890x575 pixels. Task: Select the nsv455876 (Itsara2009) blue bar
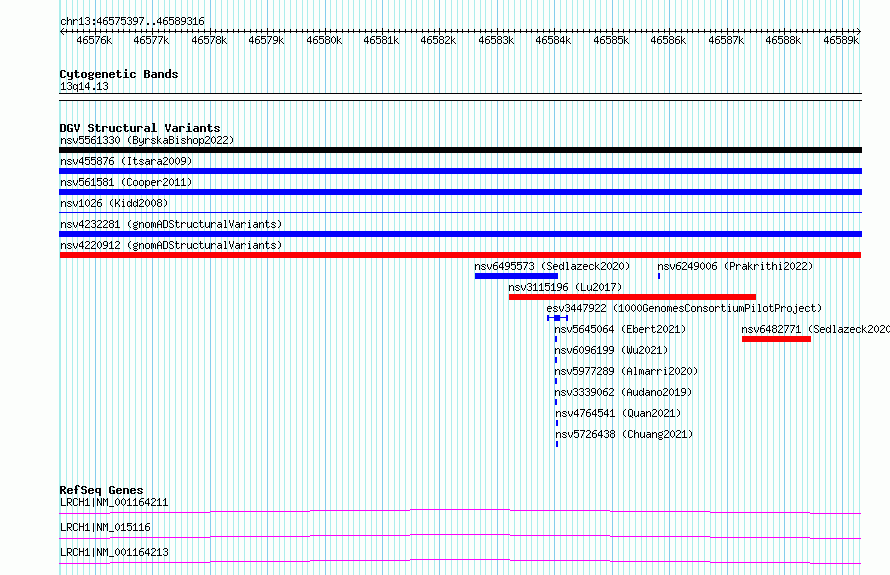click(460, 171)
